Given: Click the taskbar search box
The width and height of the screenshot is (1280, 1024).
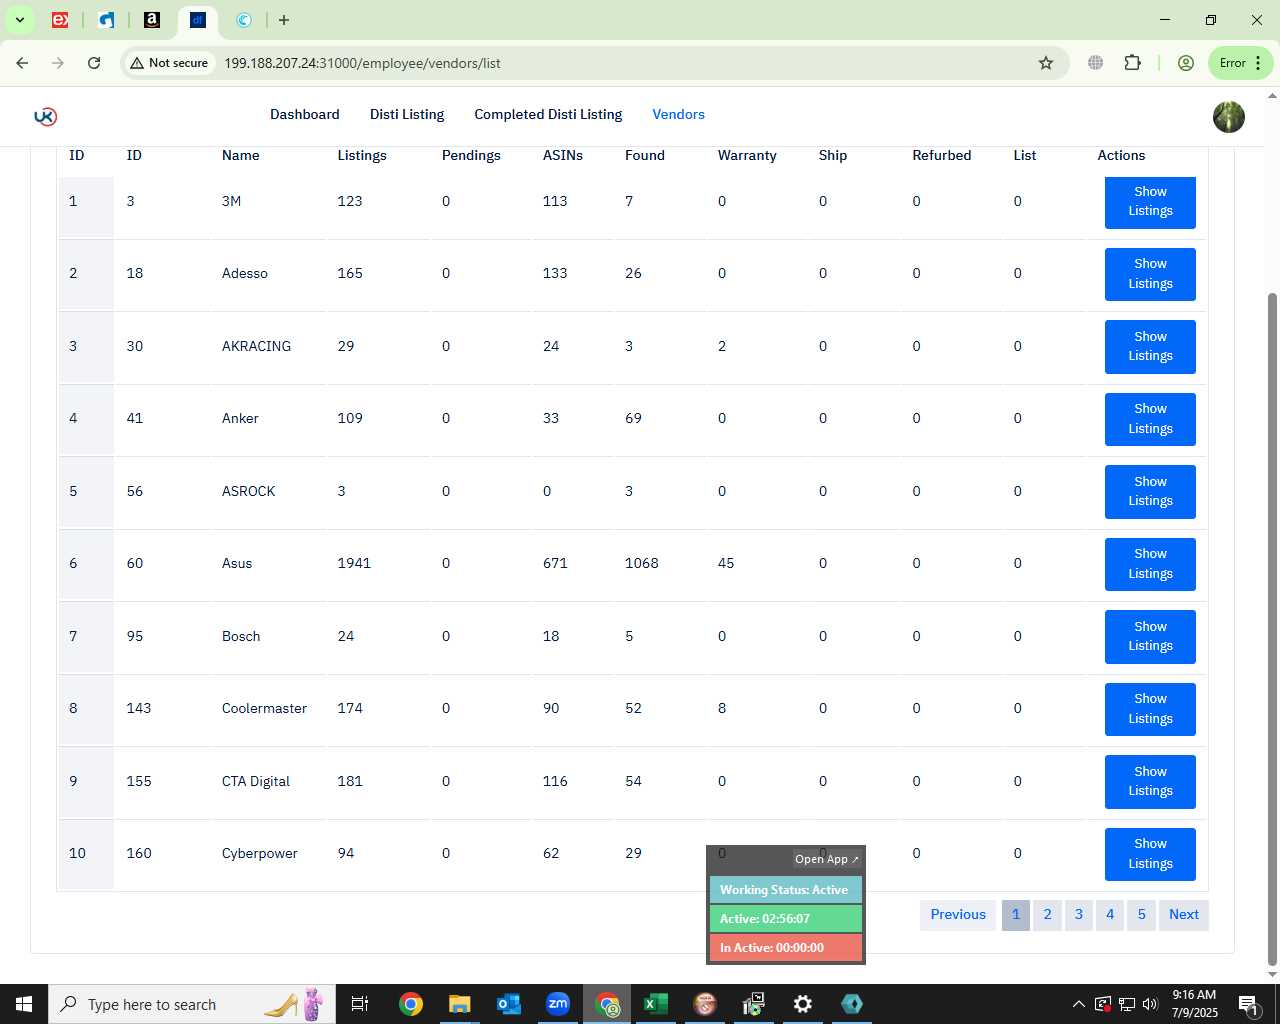Looking at the screenshot, I should coord(190,1004).
